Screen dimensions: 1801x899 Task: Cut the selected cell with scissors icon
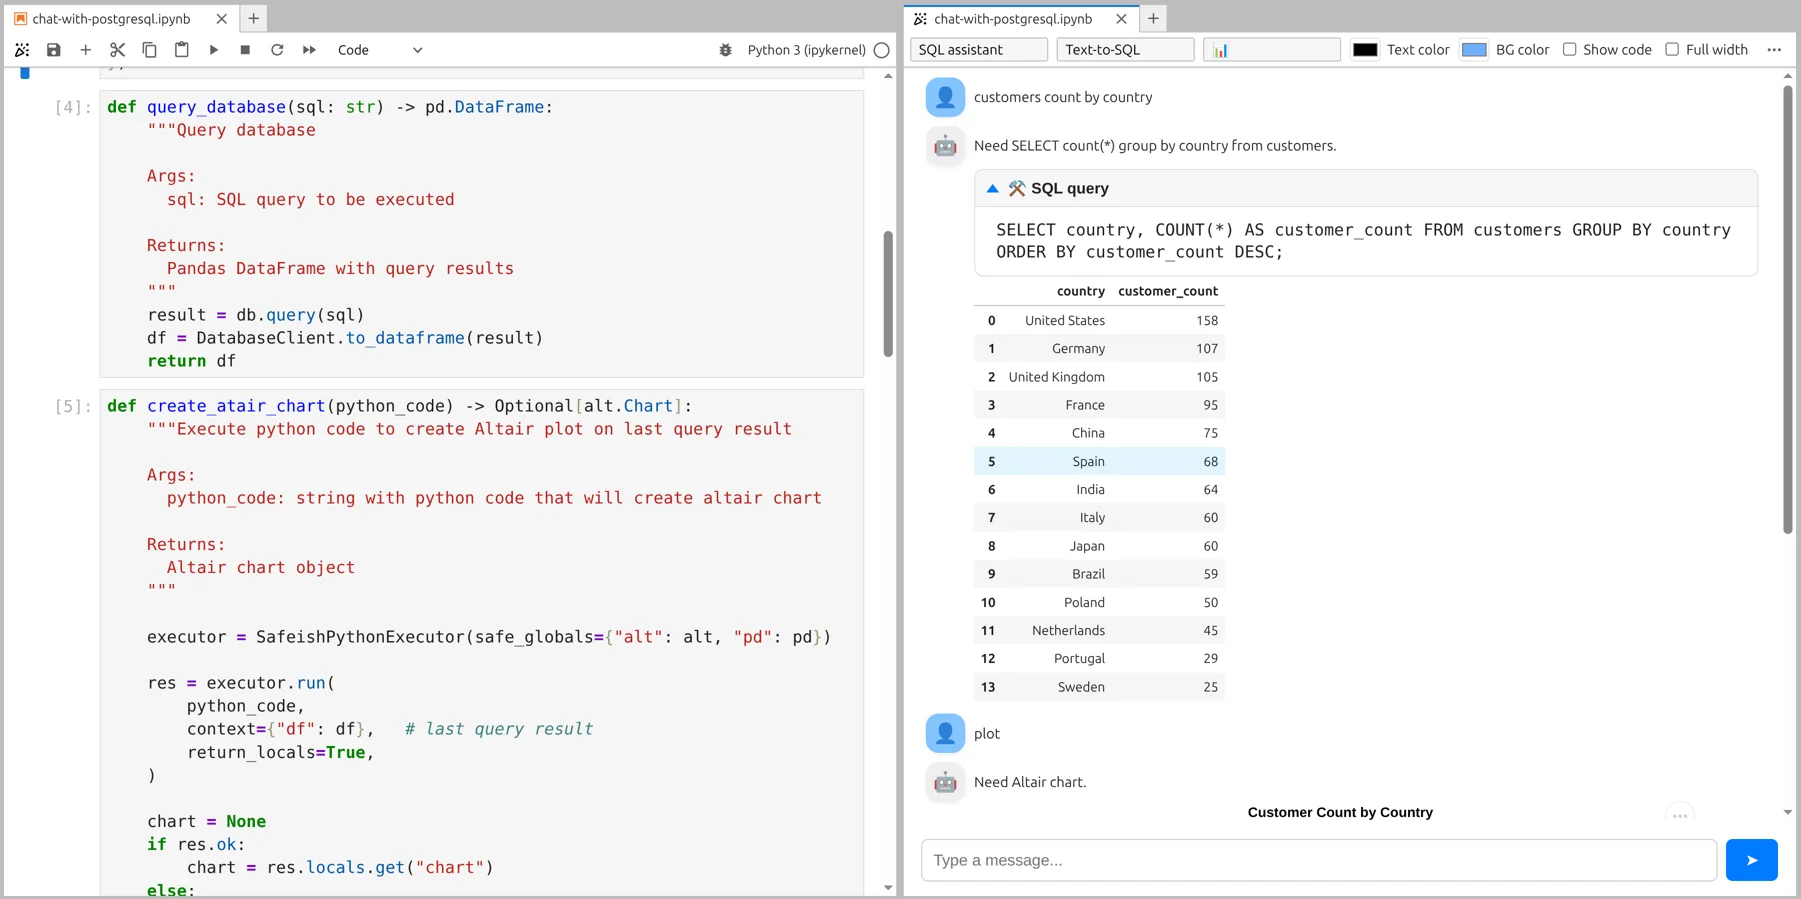(118, 50)
